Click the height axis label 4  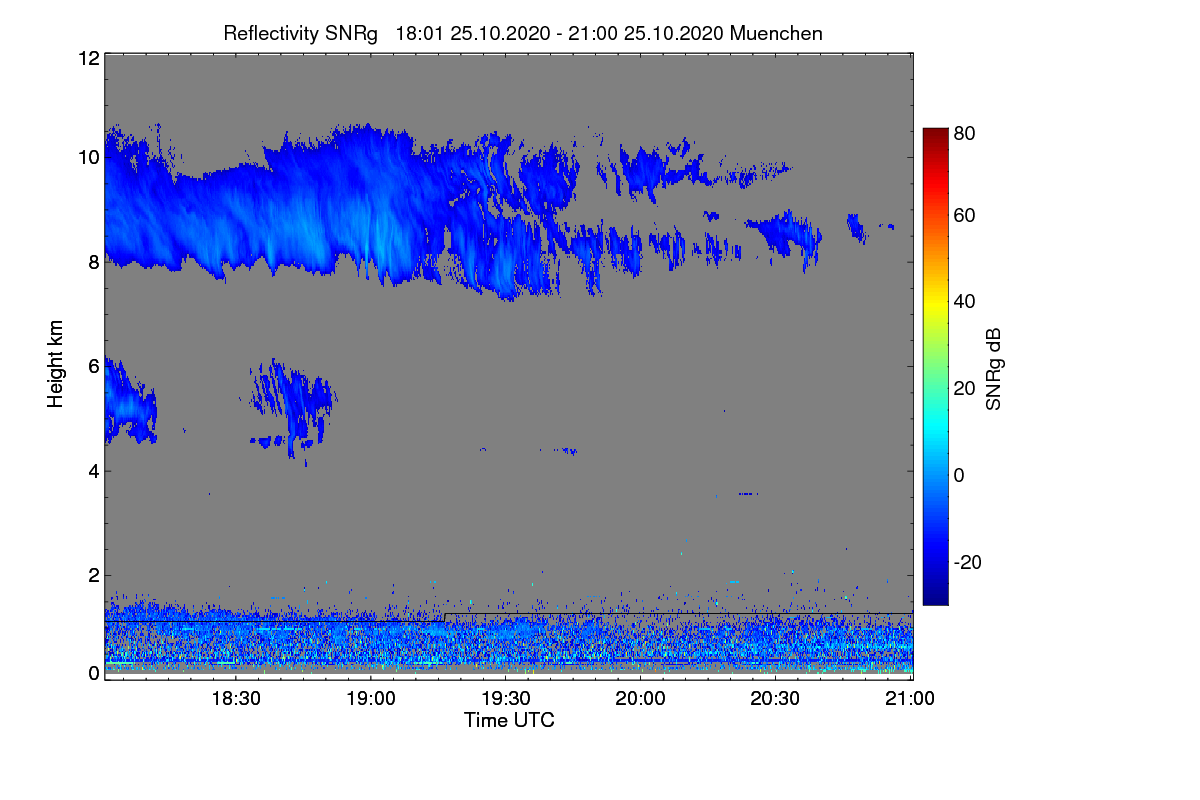coord(93,471)
